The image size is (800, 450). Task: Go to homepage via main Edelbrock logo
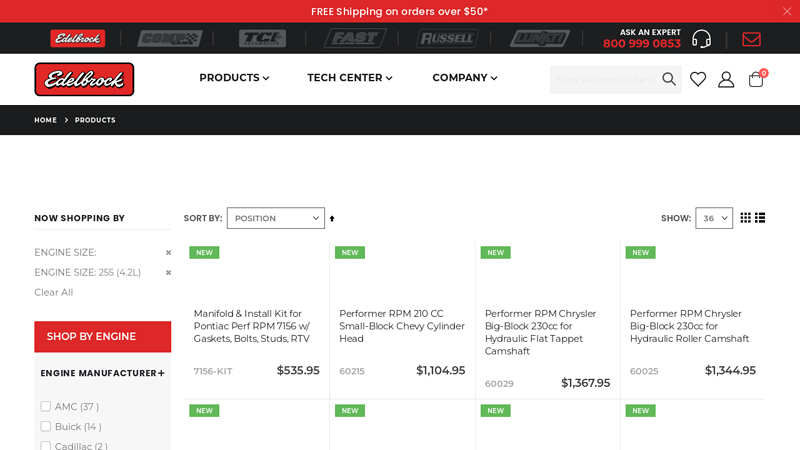point(84,79)
